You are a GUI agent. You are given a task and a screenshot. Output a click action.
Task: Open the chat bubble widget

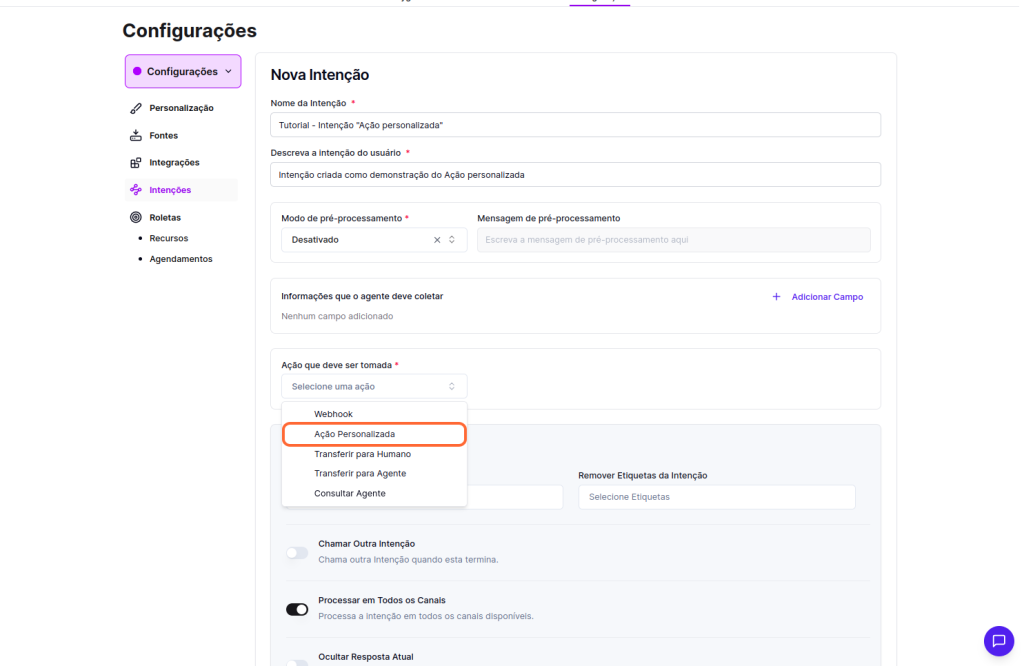click(x=998, y=641)
